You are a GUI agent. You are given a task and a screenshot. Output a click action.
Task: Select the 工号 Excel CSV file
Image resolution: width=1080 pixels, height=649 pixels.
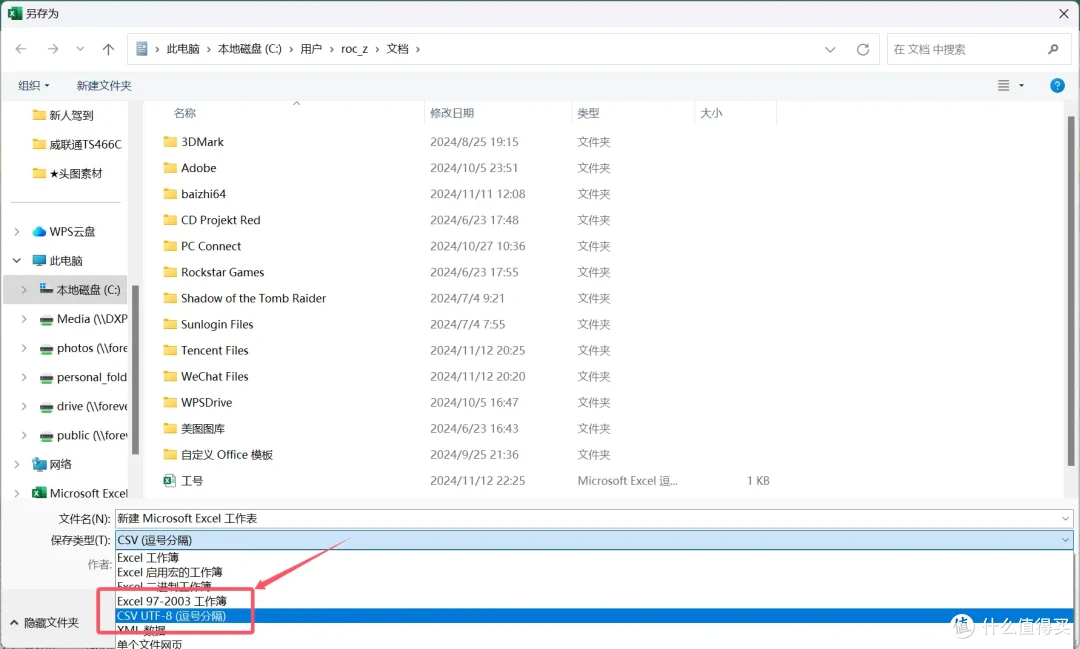[x=183, y=481]
